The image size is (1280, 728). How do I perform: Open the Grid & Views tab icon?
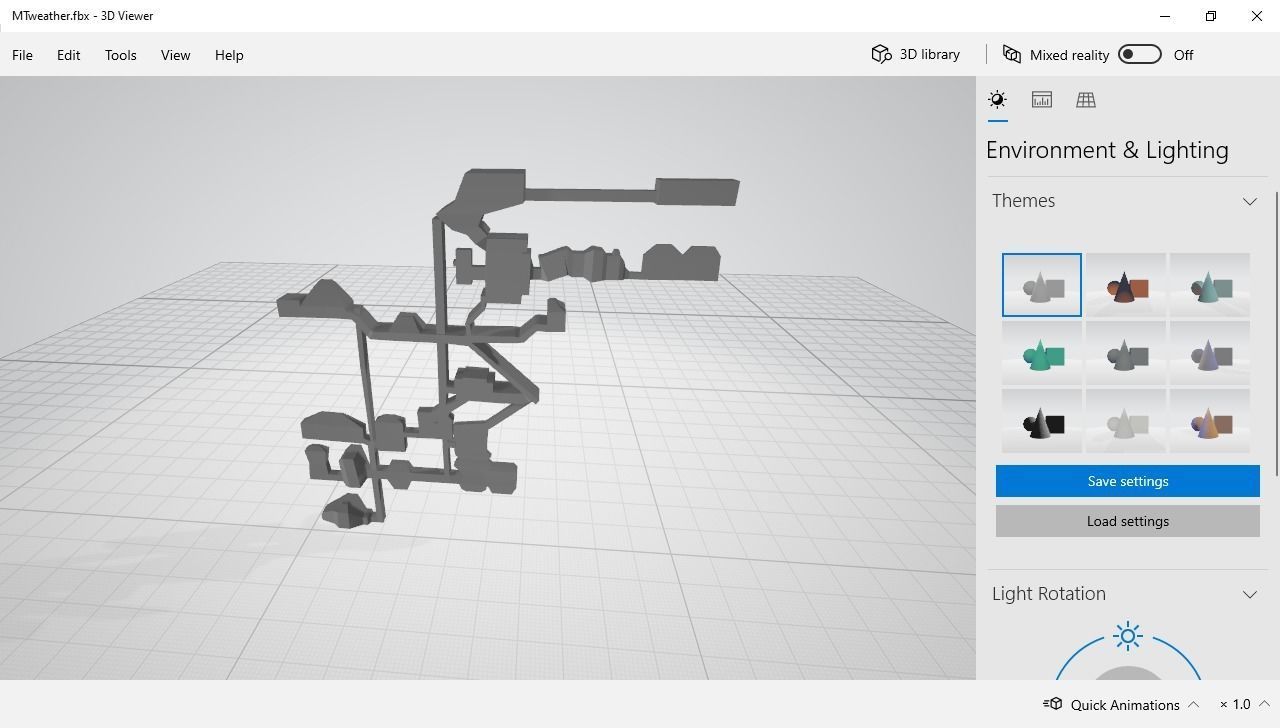click(1085, 100)
